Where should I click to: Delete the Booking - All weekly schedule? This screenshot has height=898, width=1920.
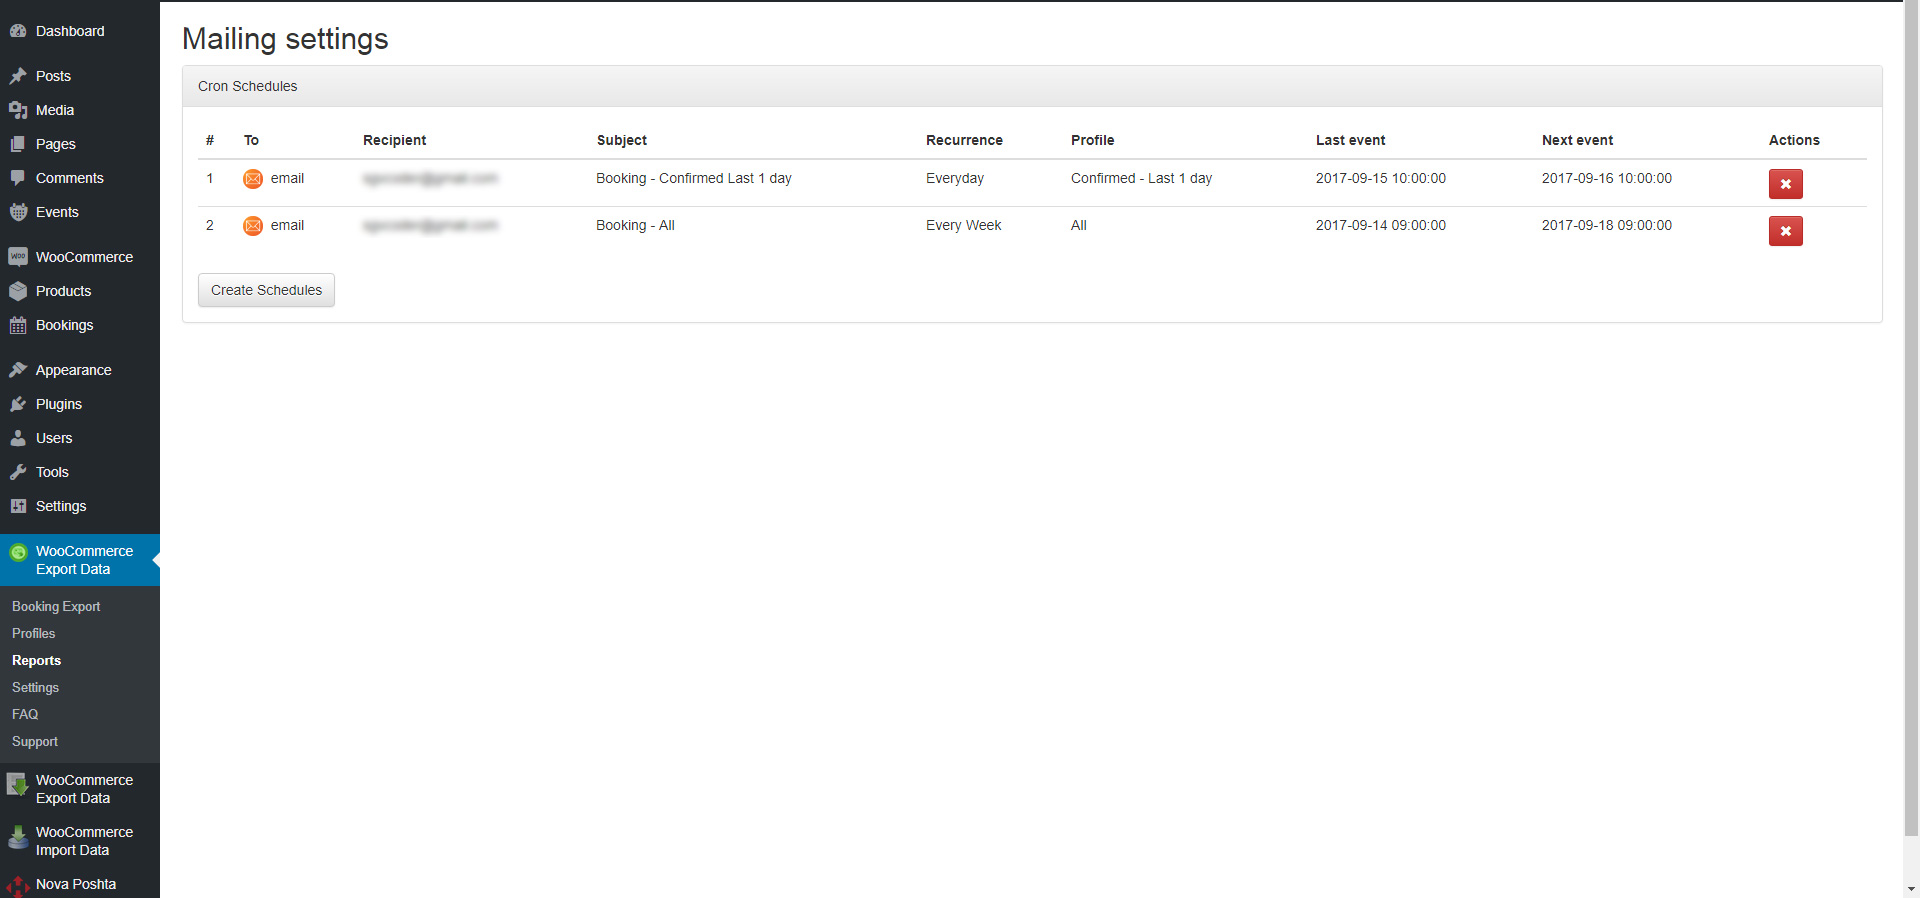1785,231
